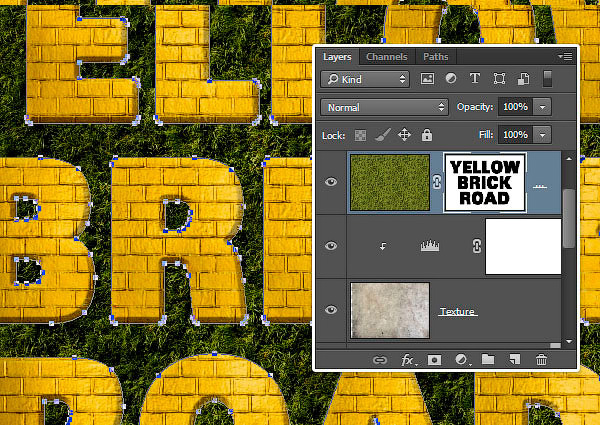The image size is (600, 425).
Task: Click the link layers icon at panel bottom
Action: click(380, 360)
